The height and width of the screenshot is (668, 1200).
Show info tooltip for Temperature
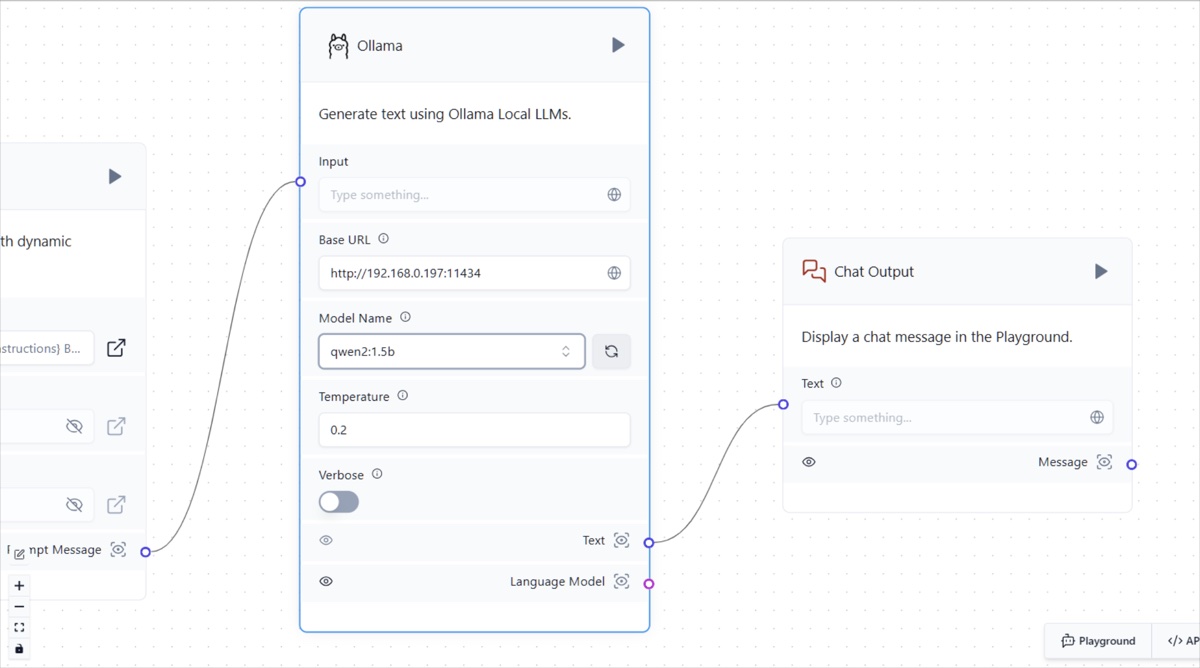pos(403,396)
